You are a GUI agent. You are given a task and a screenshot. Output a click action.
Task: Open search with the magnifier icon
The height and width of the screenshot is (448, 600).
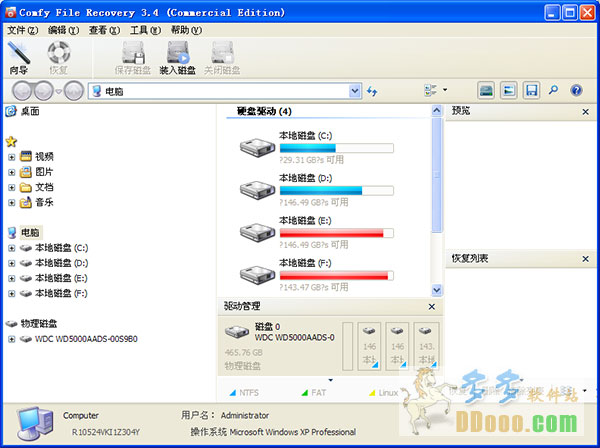tap(553, 90)
